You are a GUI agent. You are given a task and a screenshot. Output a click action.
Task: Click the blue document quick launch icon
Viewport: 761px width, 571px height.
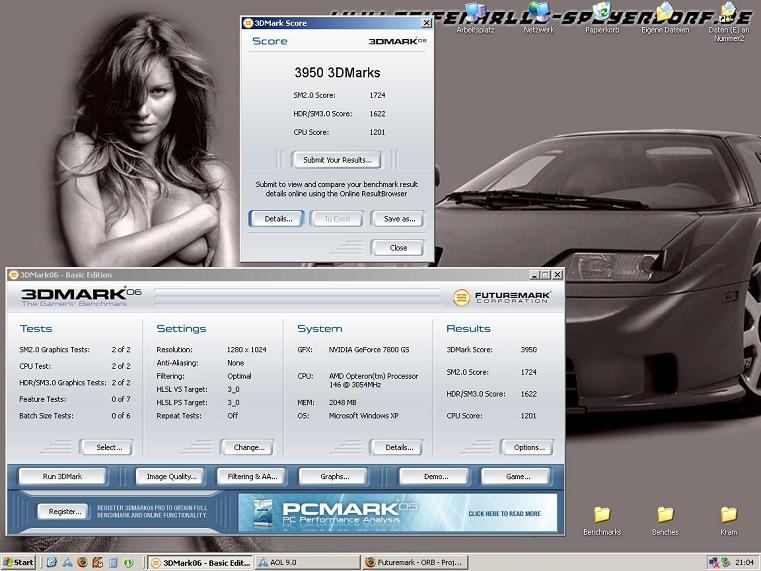pos(113,562)
